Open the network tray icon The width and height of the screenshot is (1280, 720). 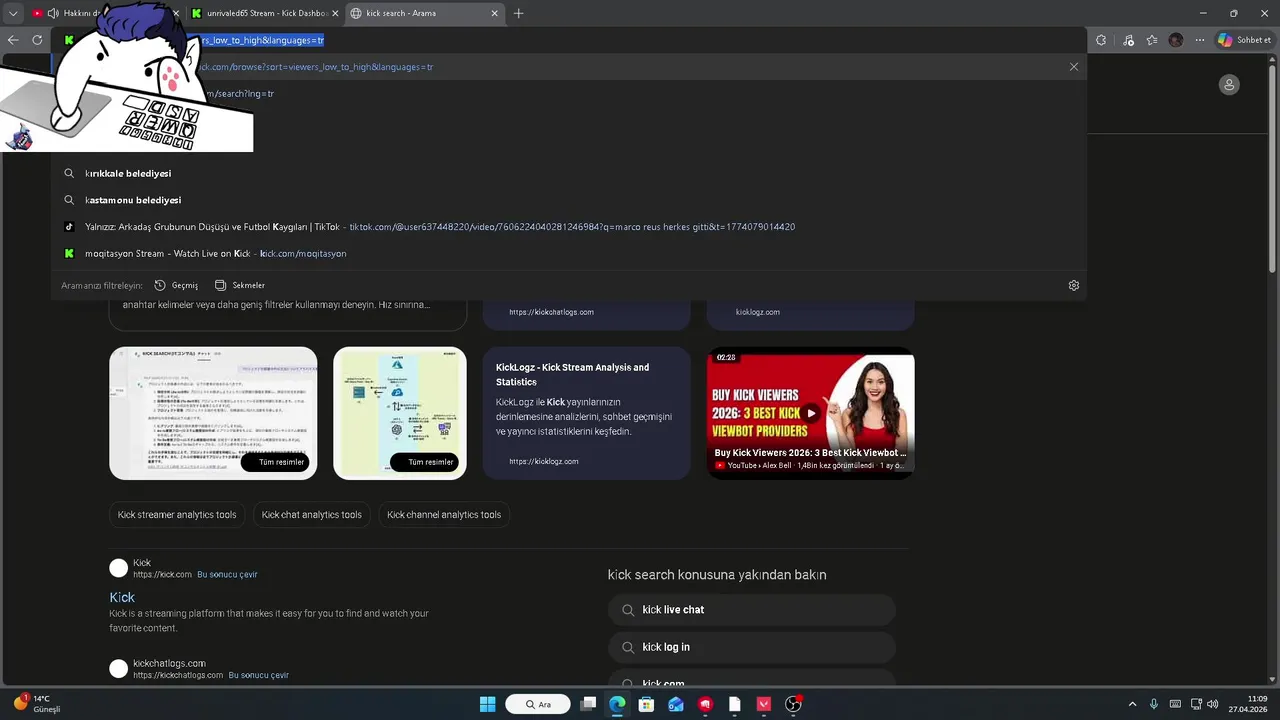1196,704
